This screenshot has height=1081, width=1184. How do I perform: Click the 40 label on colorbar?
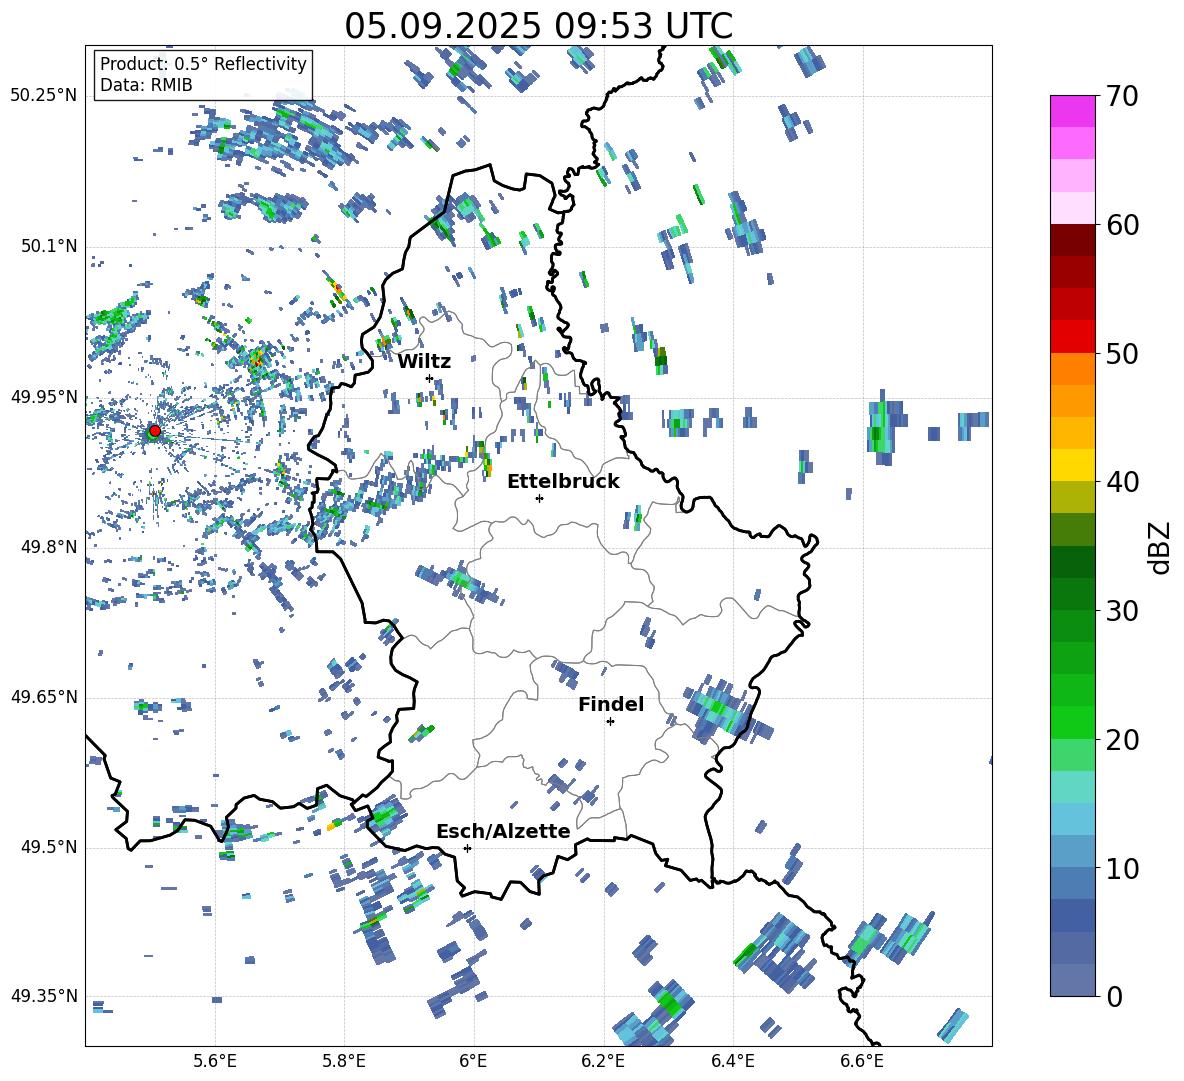click(1122, 482)
